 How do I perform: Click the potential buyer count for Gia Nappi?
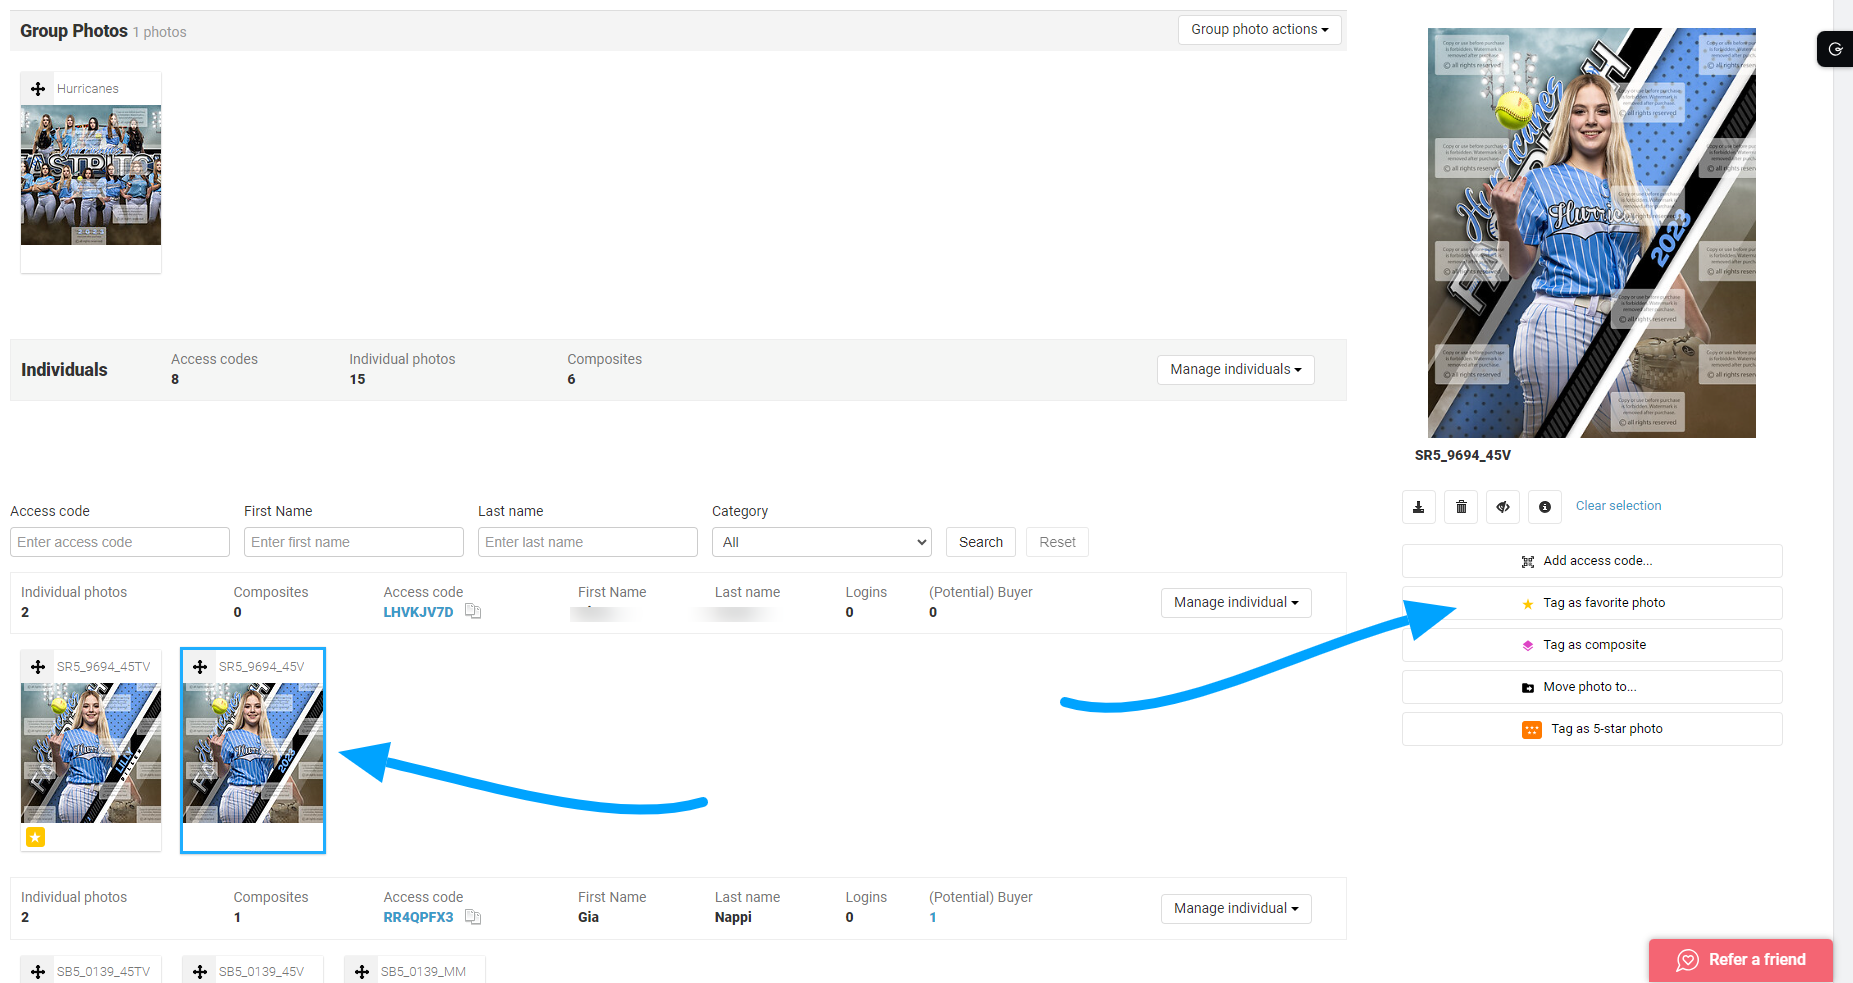933,918
